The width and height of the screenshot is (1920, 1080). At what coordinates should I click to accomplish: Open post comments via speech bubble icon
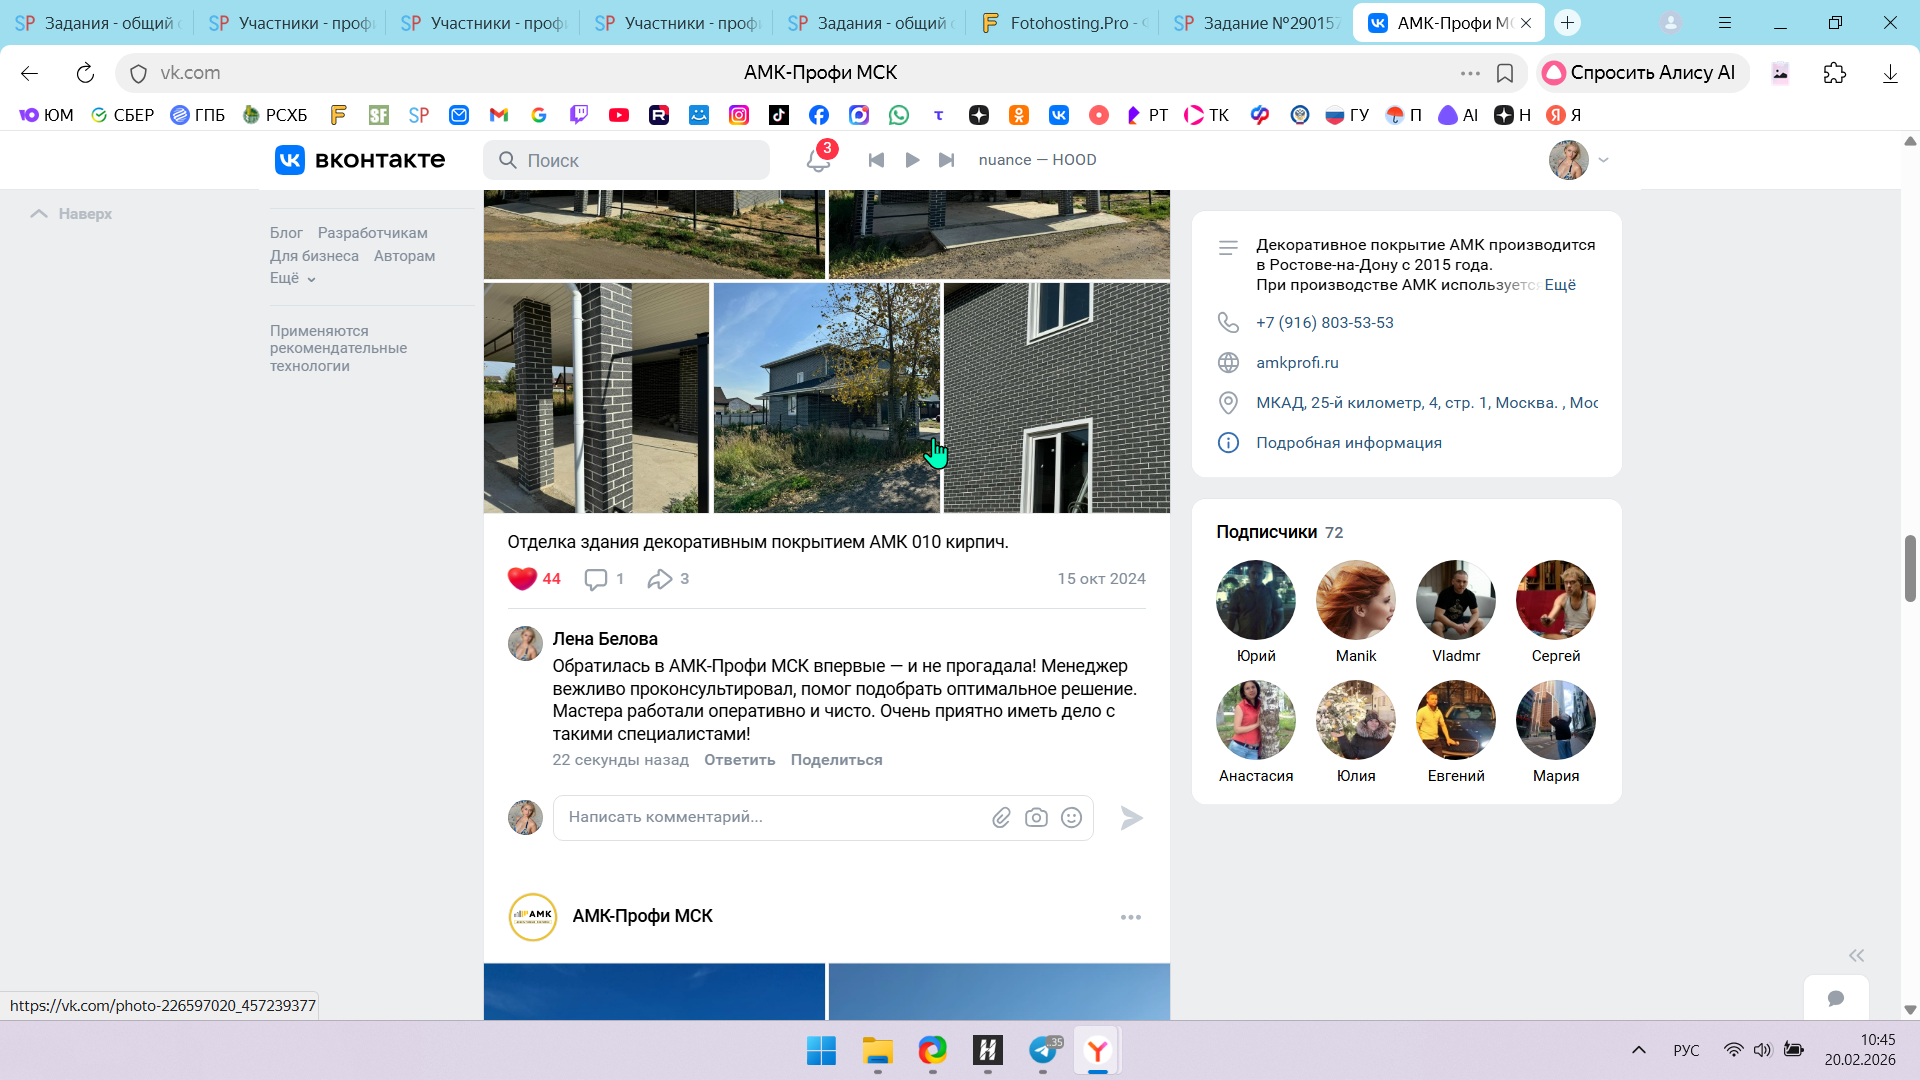click(x=596, y=579)
